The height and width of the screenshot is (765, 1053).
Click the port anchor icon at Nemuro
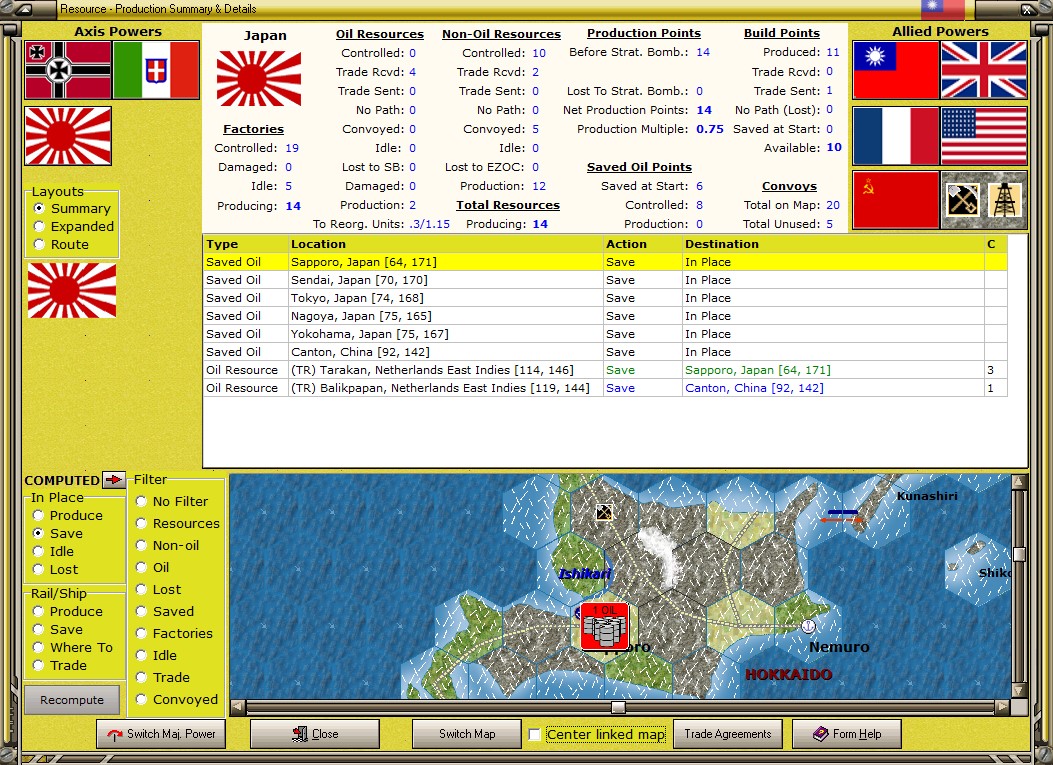coord(808,626)
